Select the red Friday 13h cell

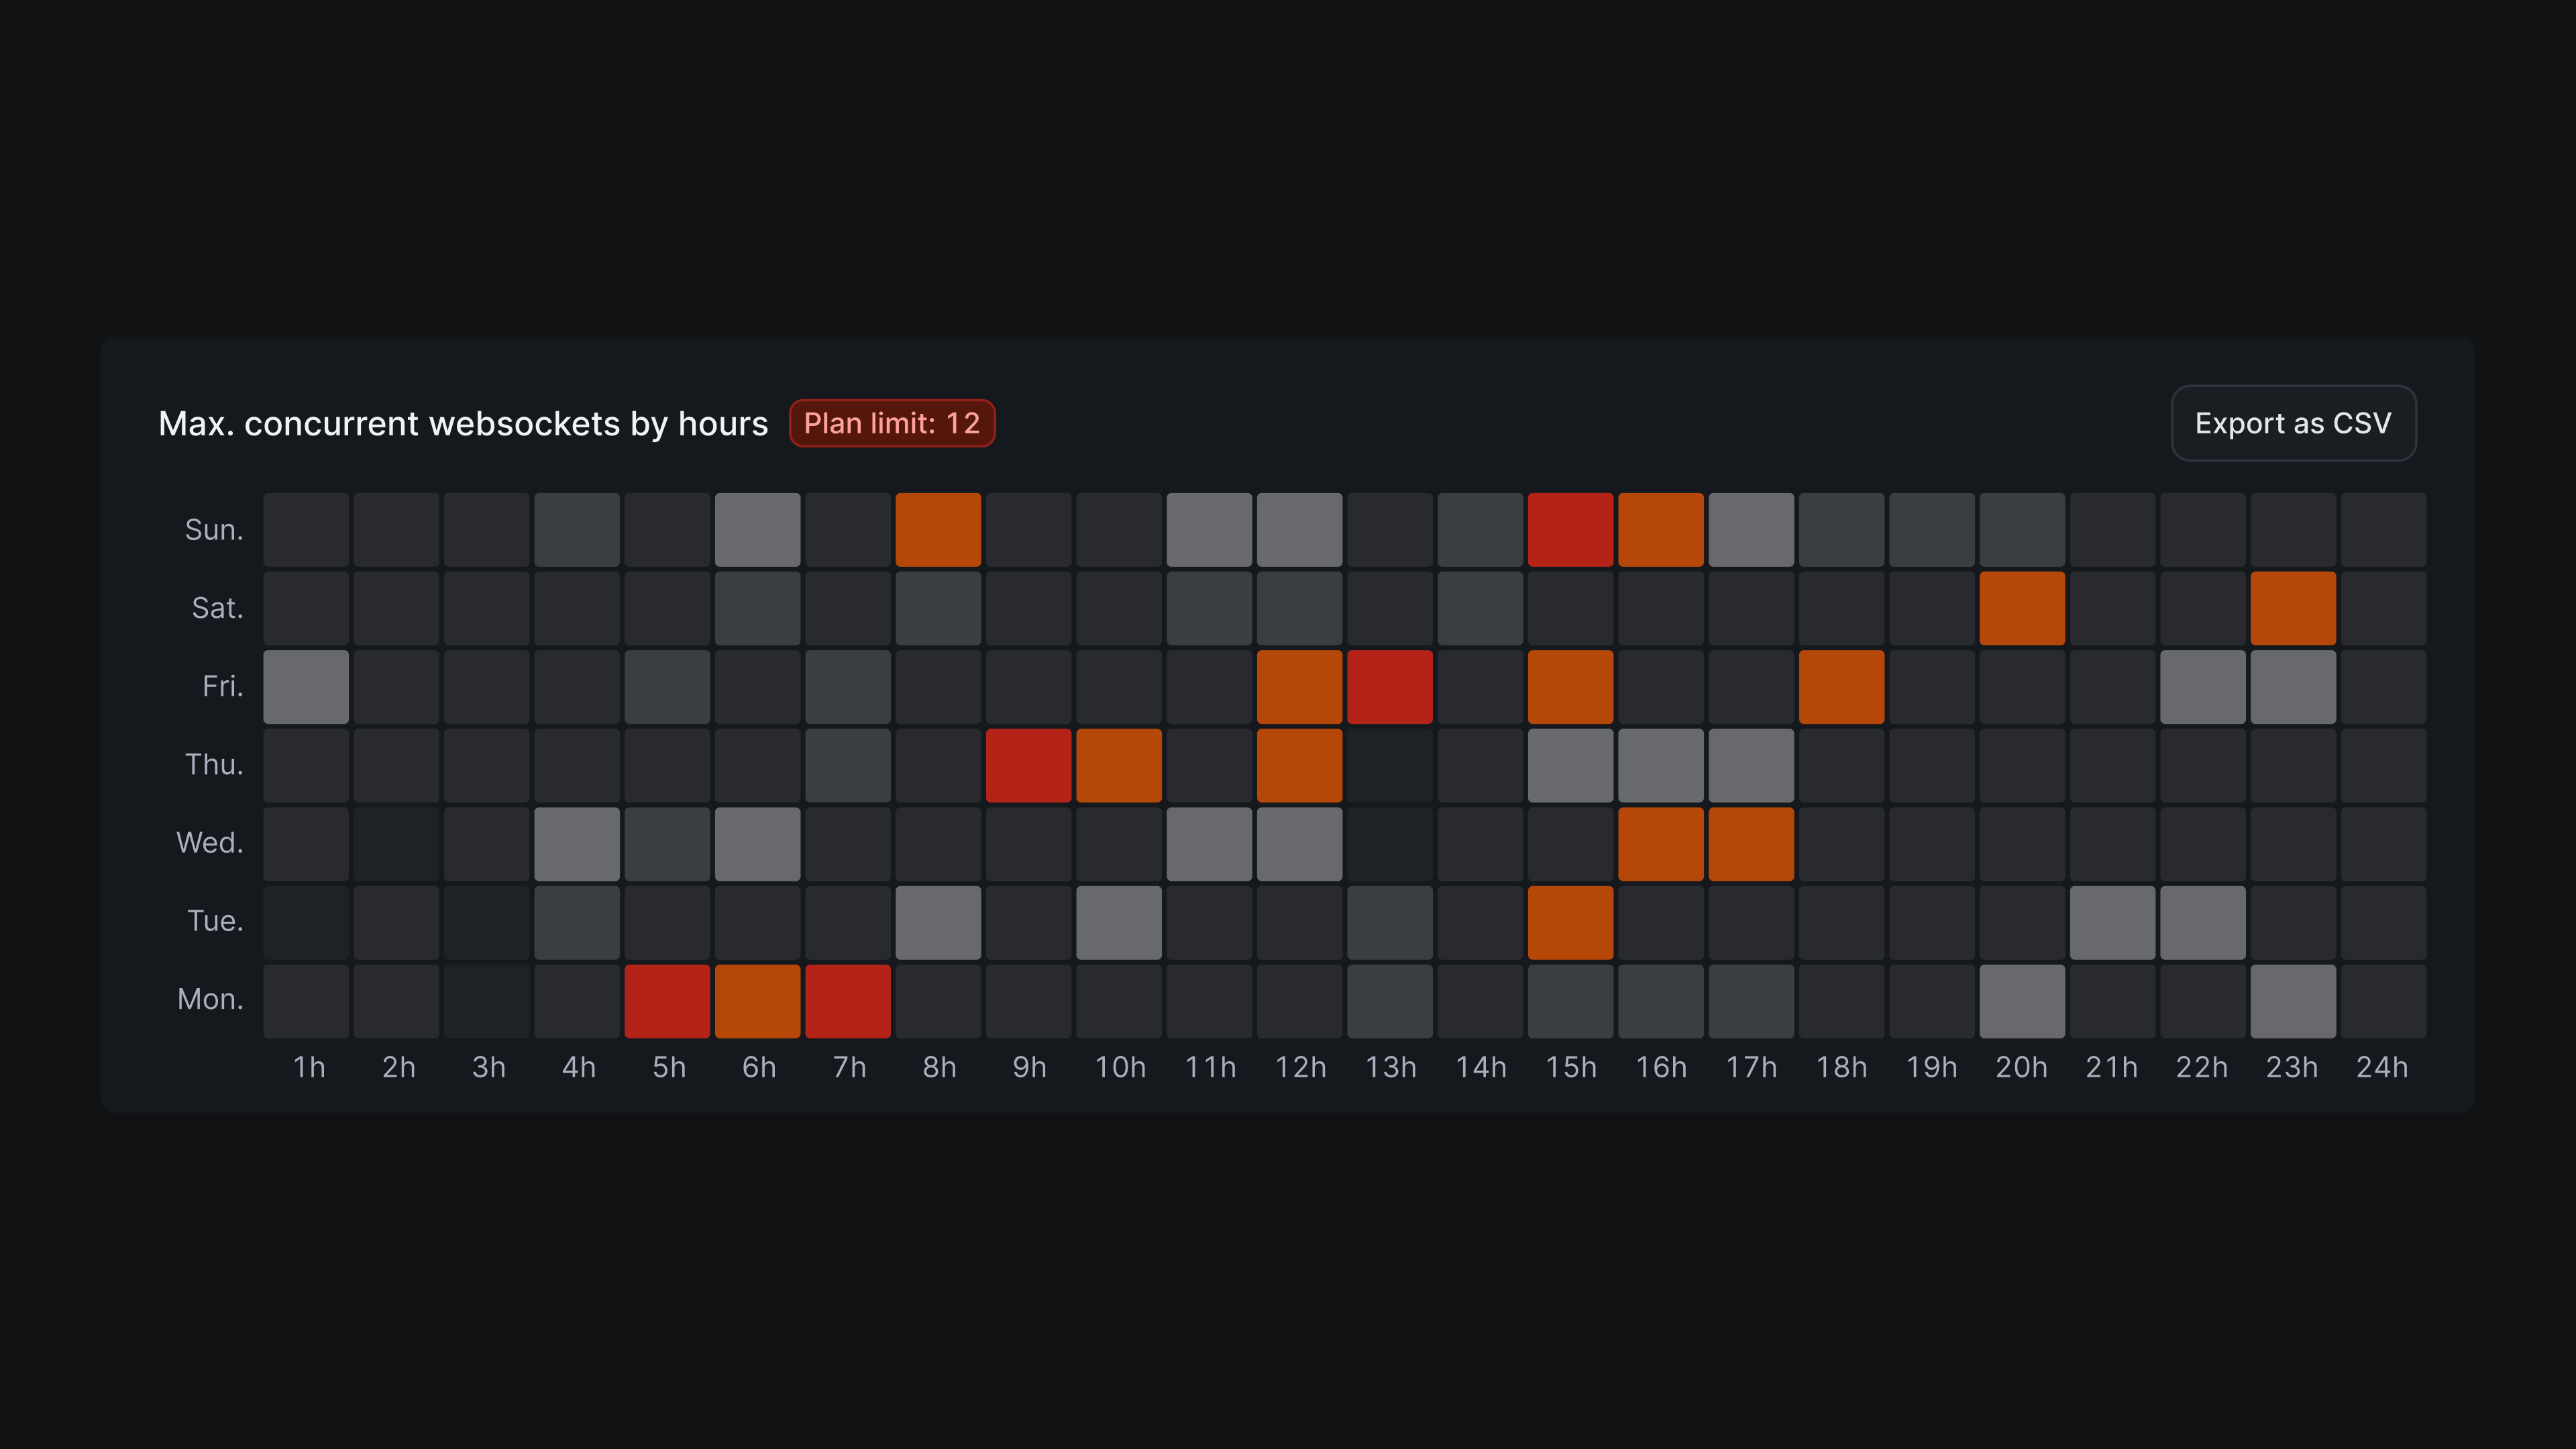click(1390, 687)
